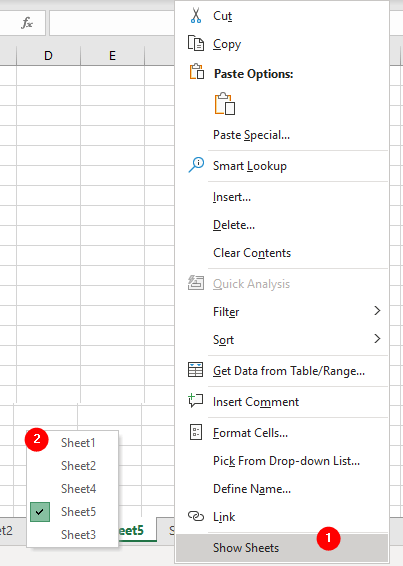The height and width of the screenshot is (566, 403).
Task: Click the formula bar input field
Action: pyautogui.click(x=112, y=23)
